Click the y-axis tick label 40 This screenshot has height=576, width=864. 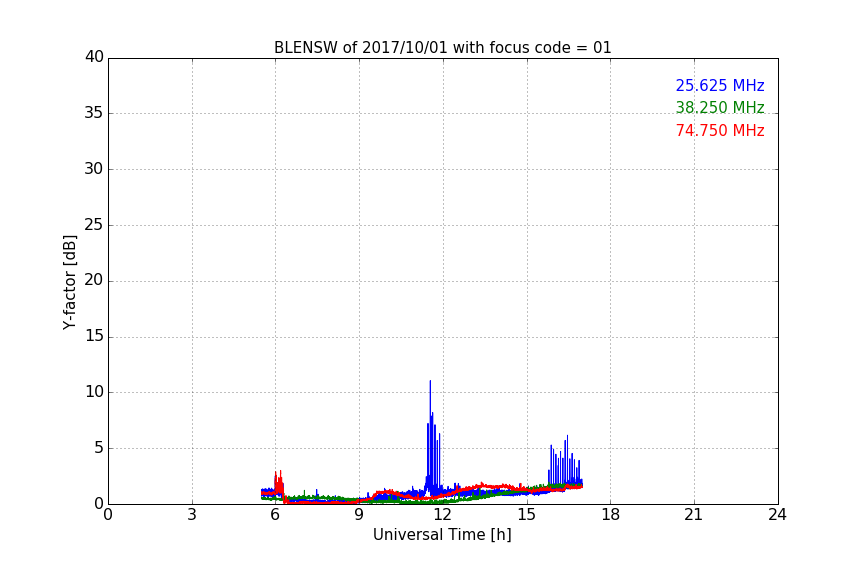tap(94, 57)
